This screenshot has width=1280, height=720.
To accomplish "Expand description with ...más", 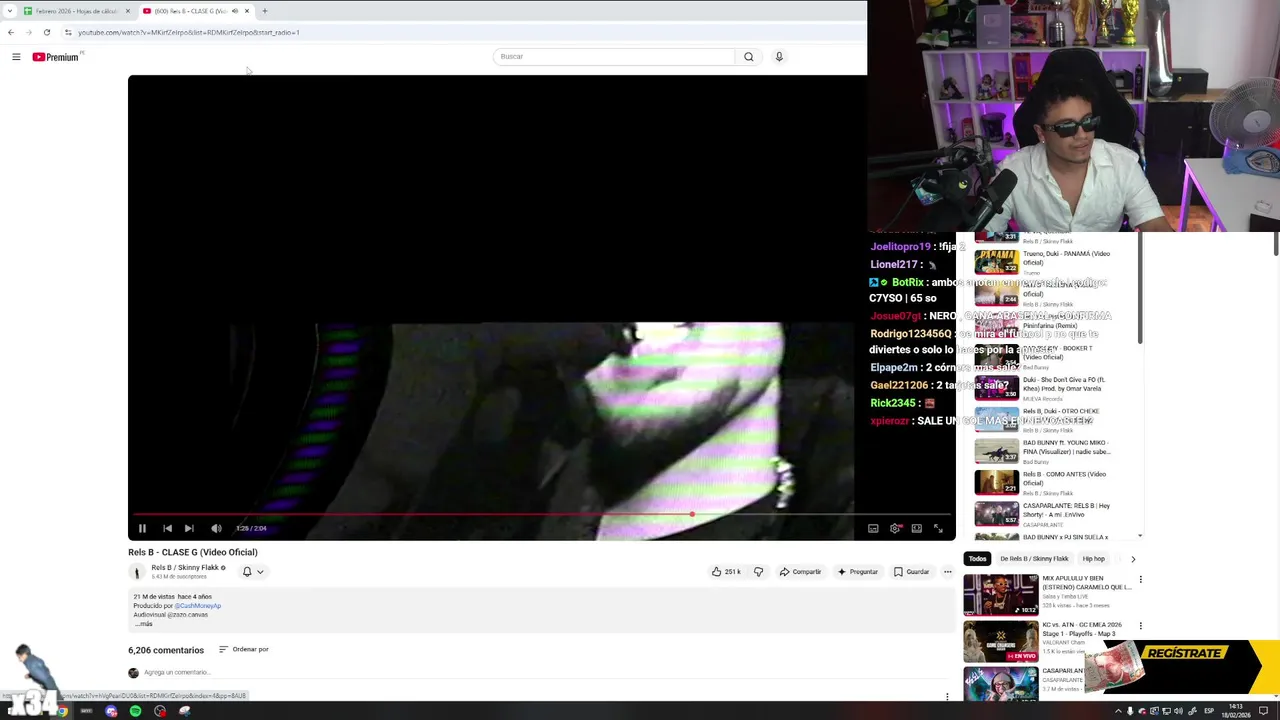I will coord(143,624).
